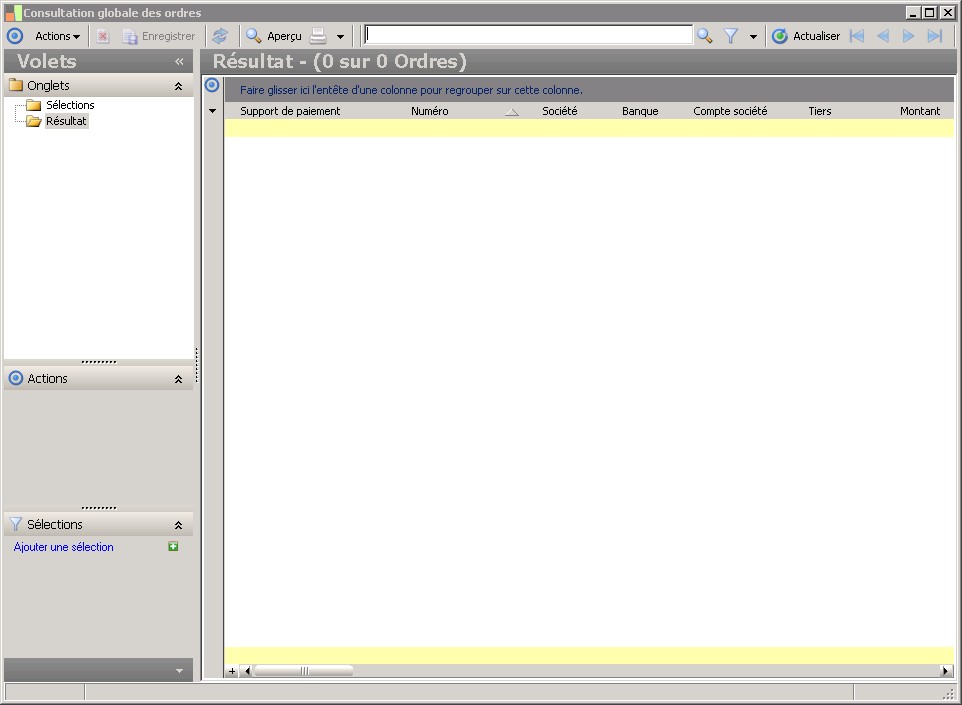The width and height of the screenshot is (962, 705).
Task: Collapse the Sélections pane section
Action: click(x=179, y=525)
